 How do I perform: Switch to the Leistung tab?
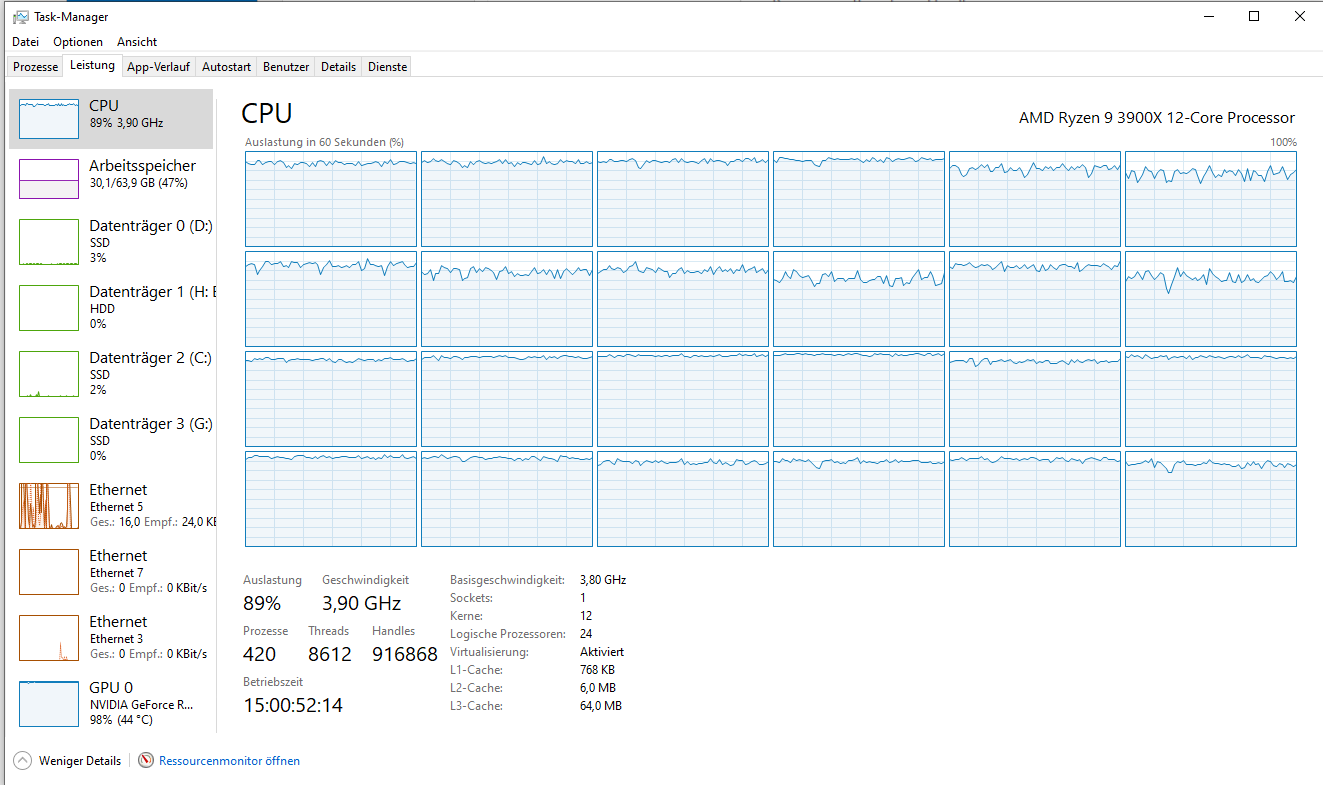tap(92, 65)
